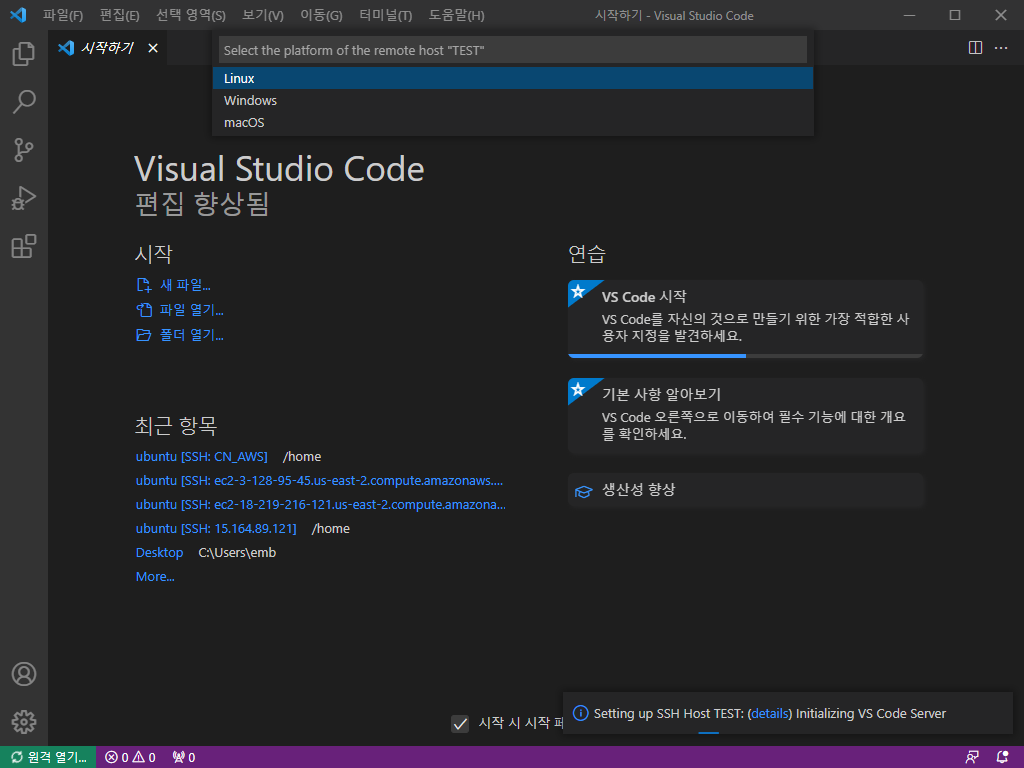
Task: Click the remote platform selection input box
Action: (513, 50)
